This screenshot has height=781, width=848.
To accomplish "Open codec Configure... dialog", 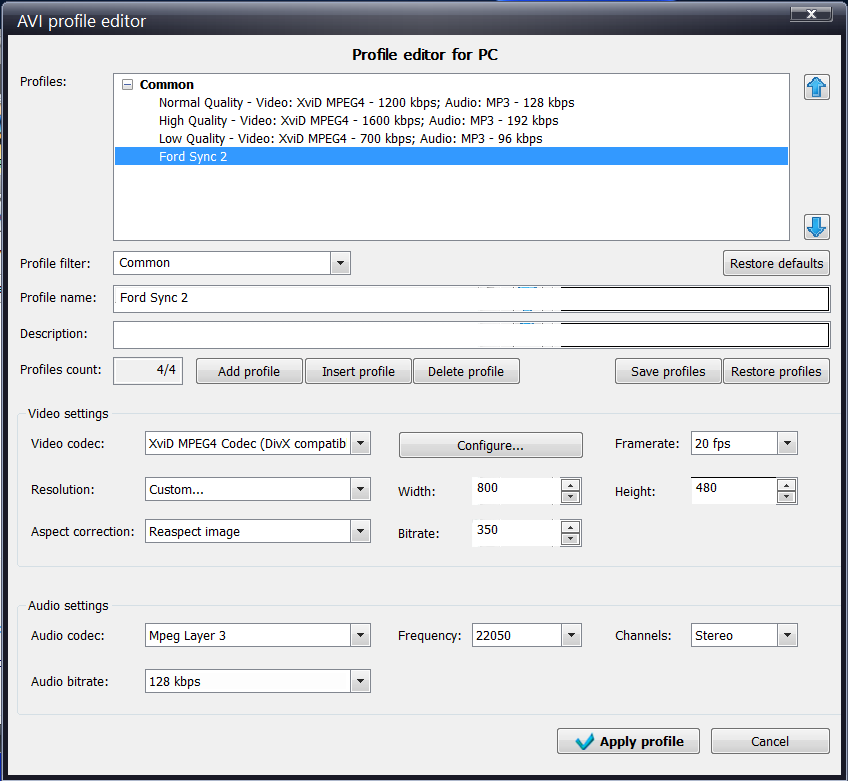I will [491, 445].
